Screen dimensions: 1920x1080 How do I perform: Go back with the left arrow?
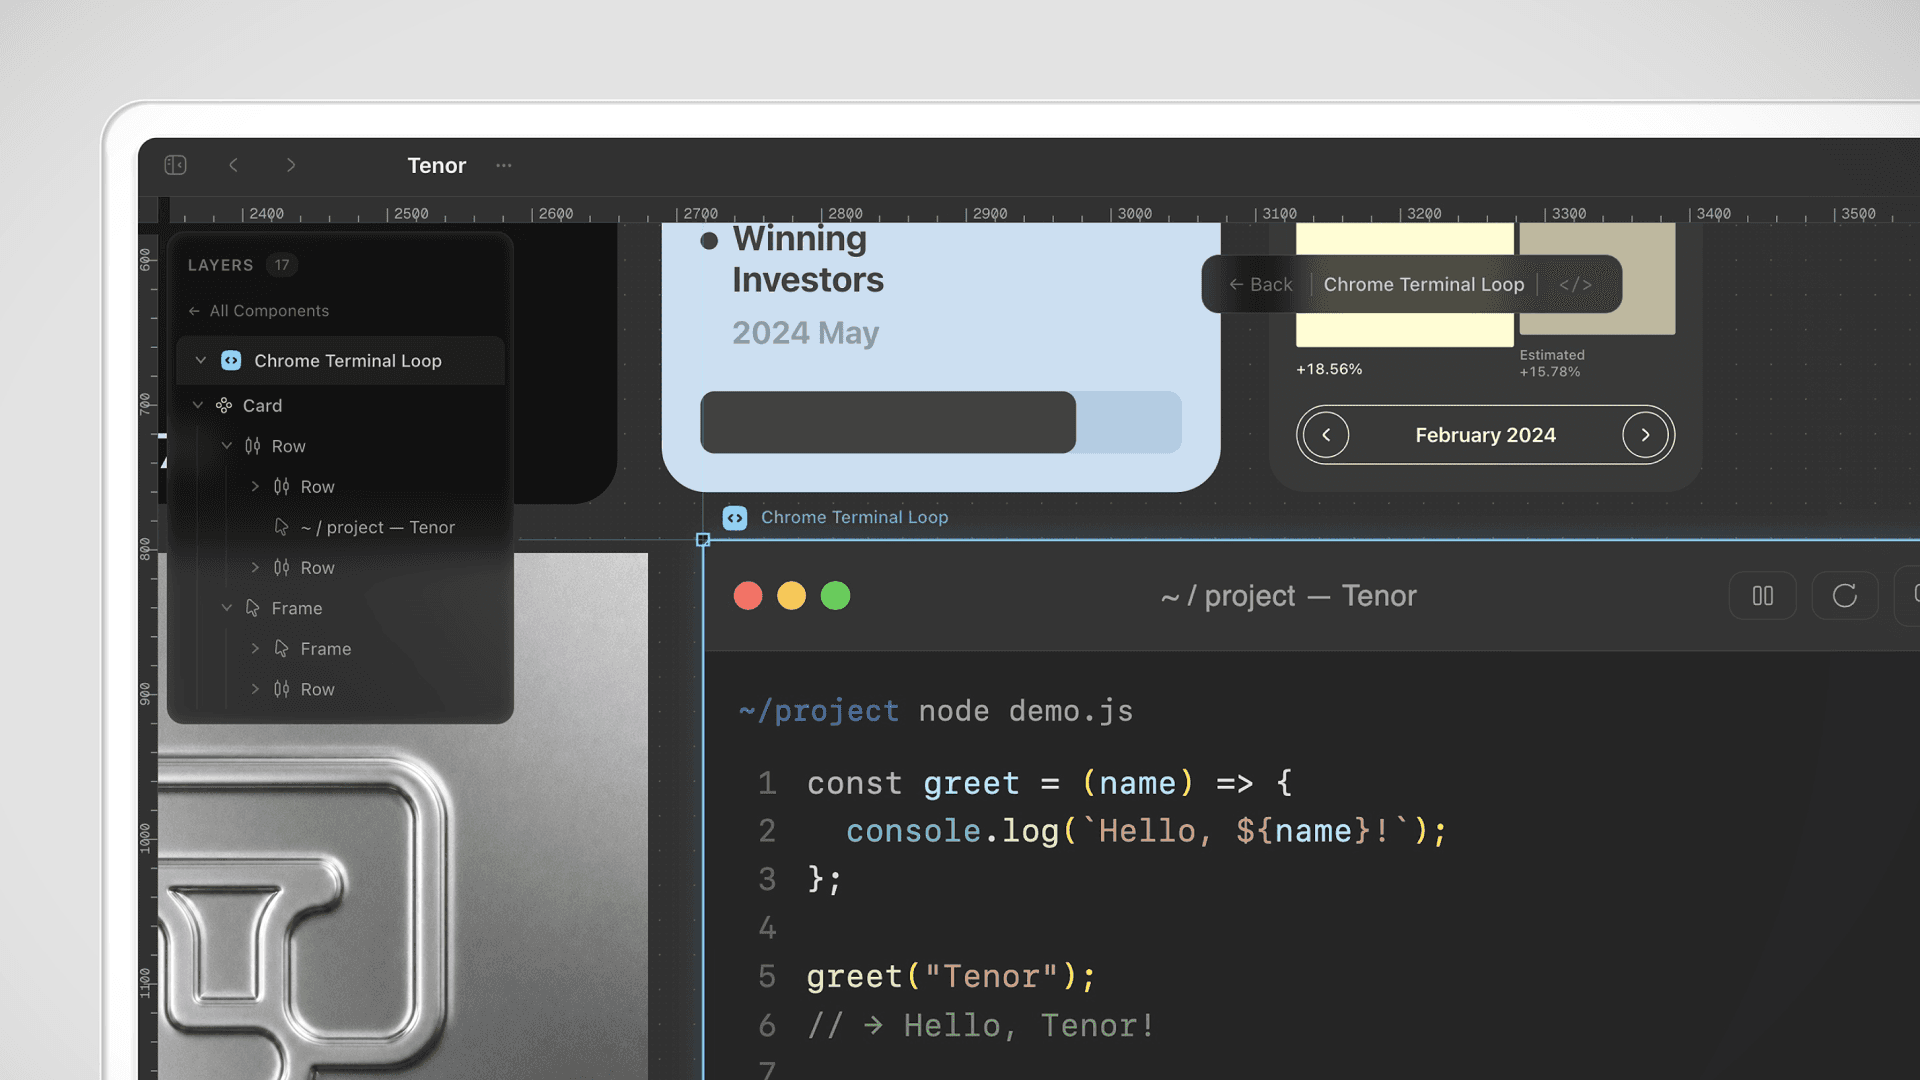point(233,165)
